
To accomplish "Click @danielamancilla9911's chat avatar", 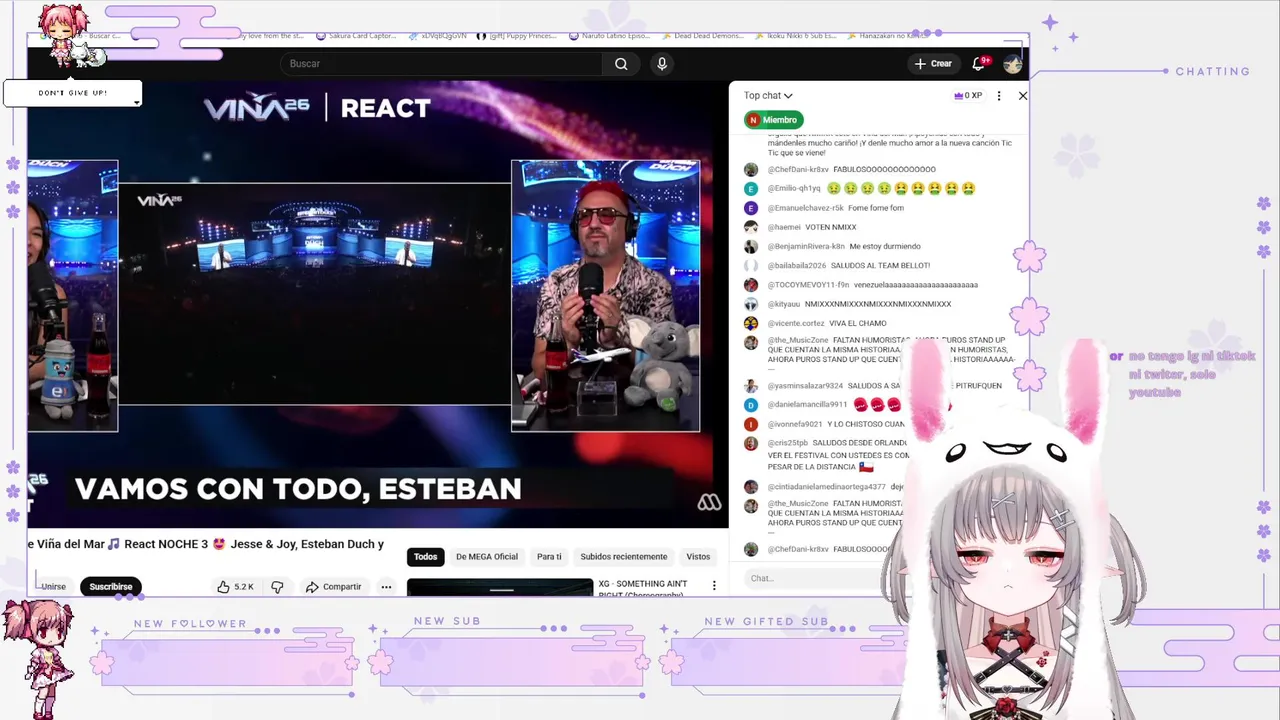I will [751, 405].
